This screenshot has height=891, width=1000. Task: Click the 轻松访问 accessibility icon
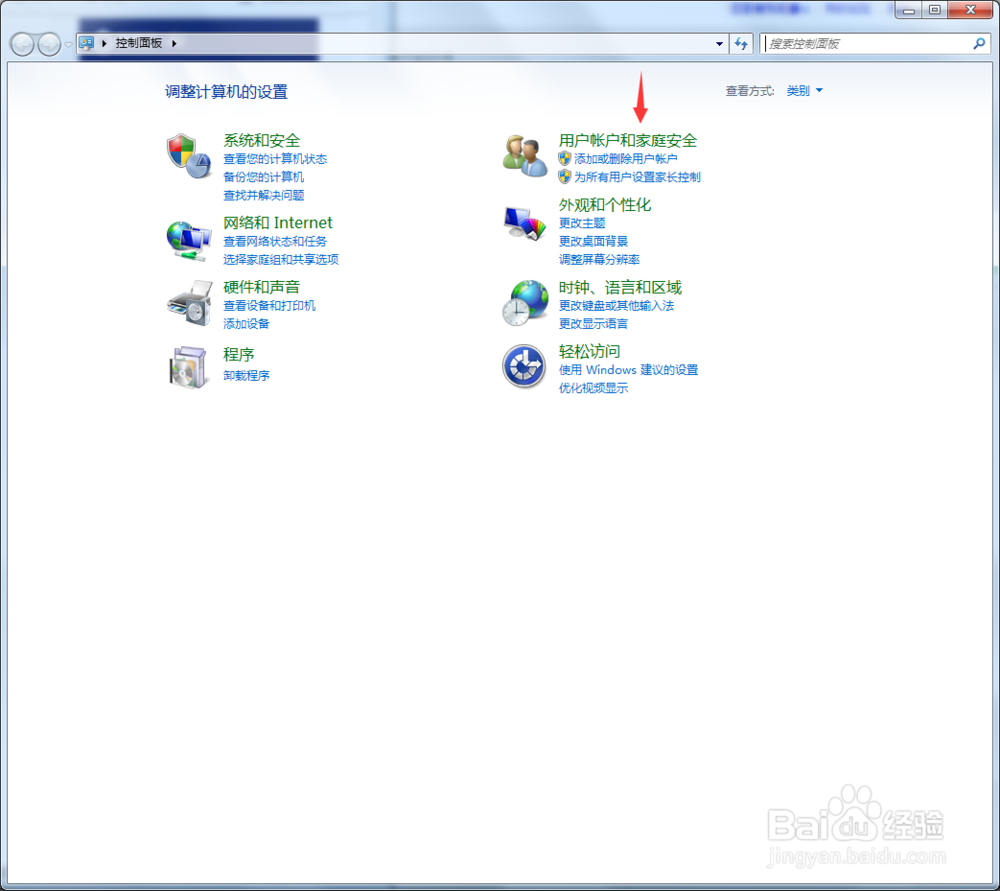pos(523,366)
